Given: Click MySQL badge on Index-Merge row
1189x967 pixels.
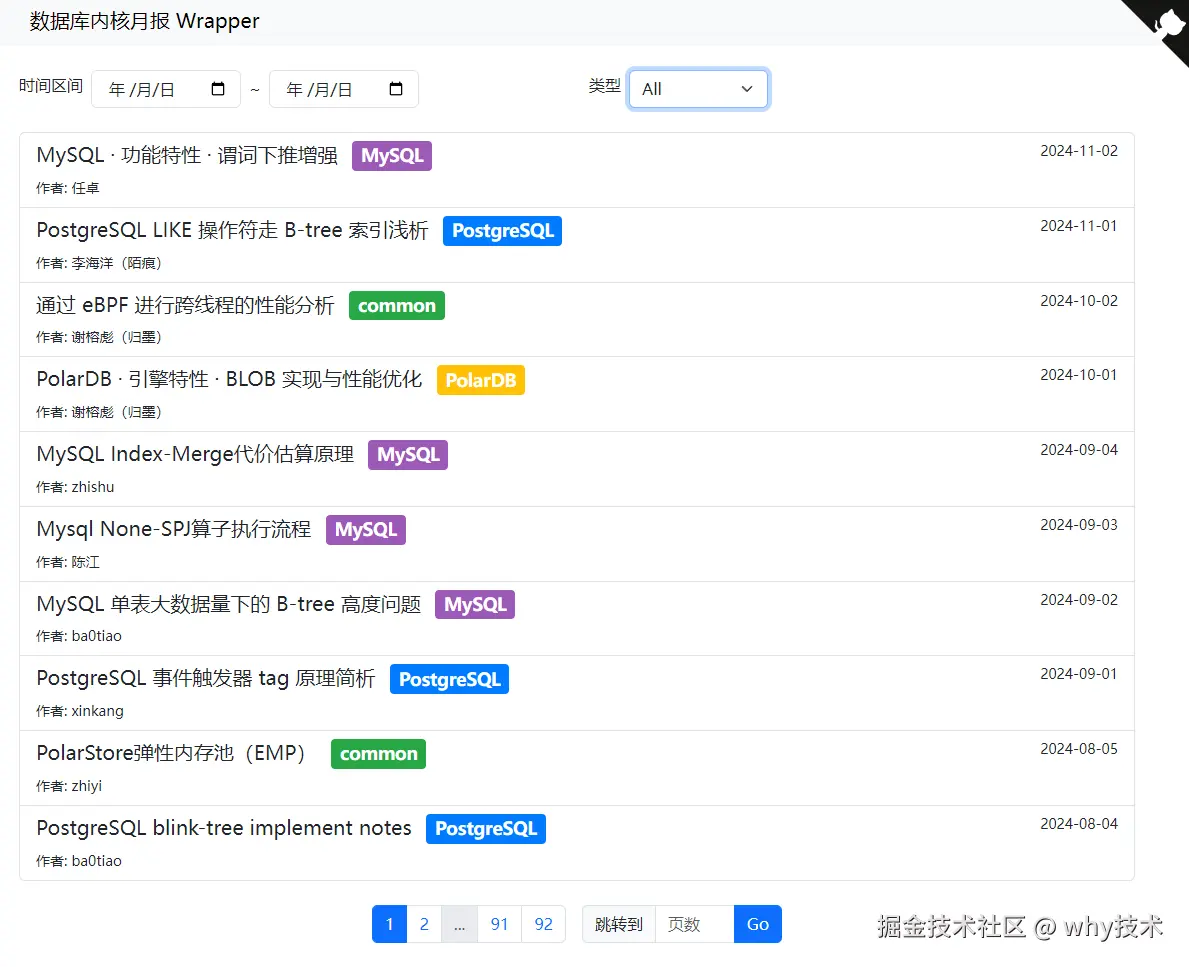Looking at the screenshot, I should [408, 455].
